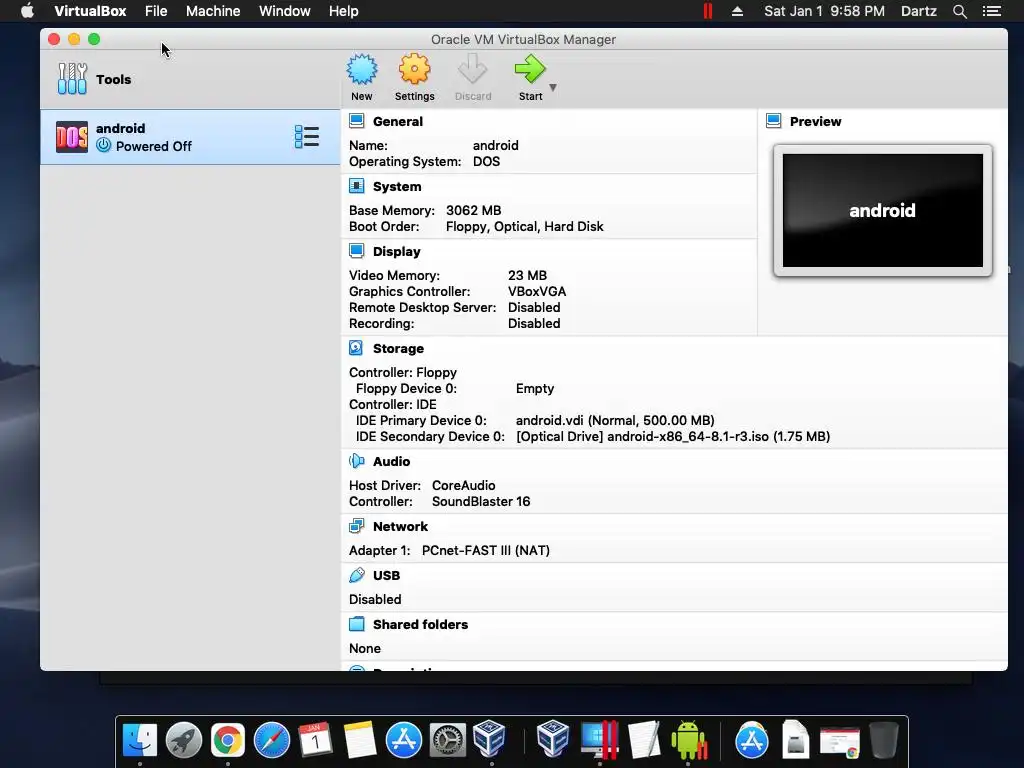The image size is (1024, 768).
Task: Click the red Parallels menu bar icon
Action: click(708, 11)
